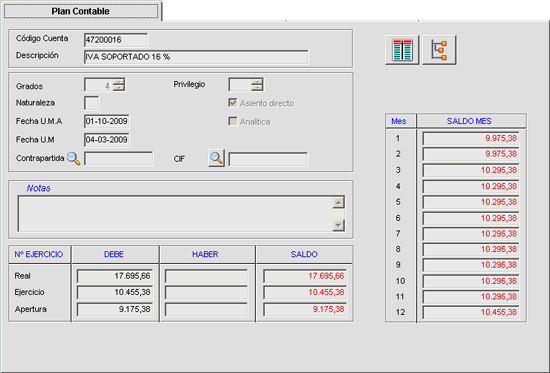The image size is (550, 373).
Task: Decrease the Privilegio spinner value
Action: [x=257, y=88]
